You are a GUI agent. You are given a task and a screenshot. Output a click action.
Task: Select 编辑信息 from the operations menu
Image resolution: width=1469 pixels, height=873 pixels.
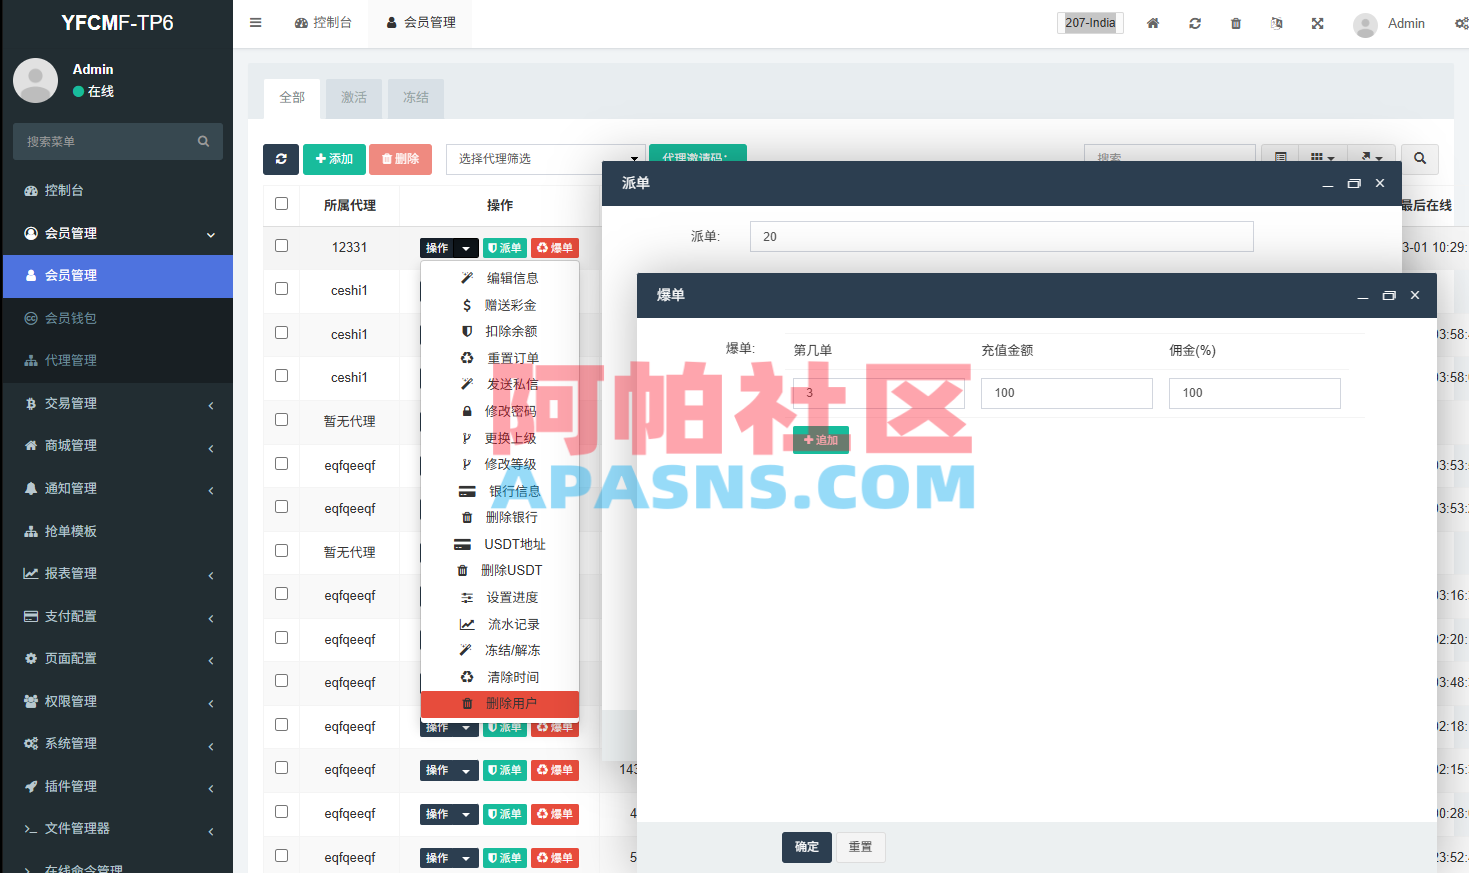pos(500,278)
